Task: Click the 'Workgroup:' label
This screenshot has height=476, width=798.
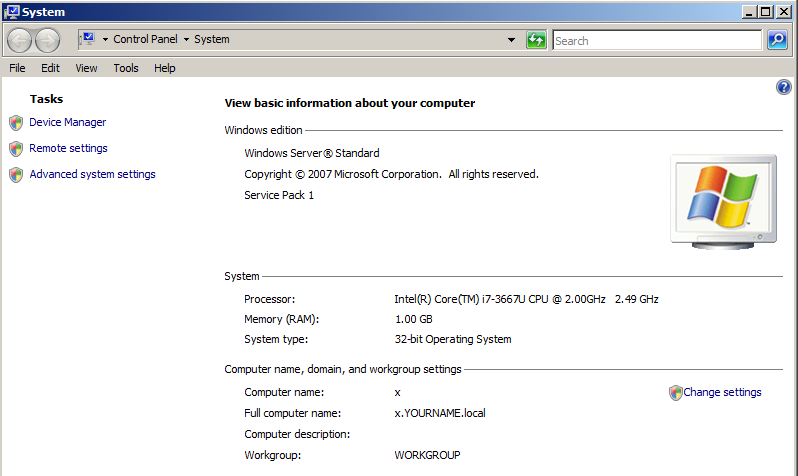Action: 273,455
